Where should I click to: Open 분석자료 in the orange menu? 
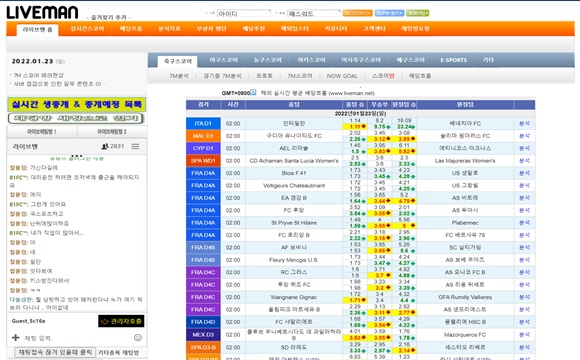[169, 28]
